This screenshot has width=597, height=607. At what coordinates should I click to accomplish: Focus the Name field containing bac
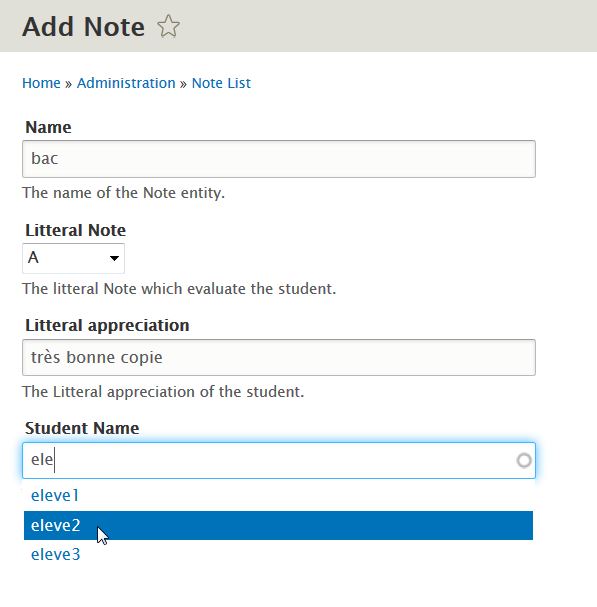tap(279, 159)
